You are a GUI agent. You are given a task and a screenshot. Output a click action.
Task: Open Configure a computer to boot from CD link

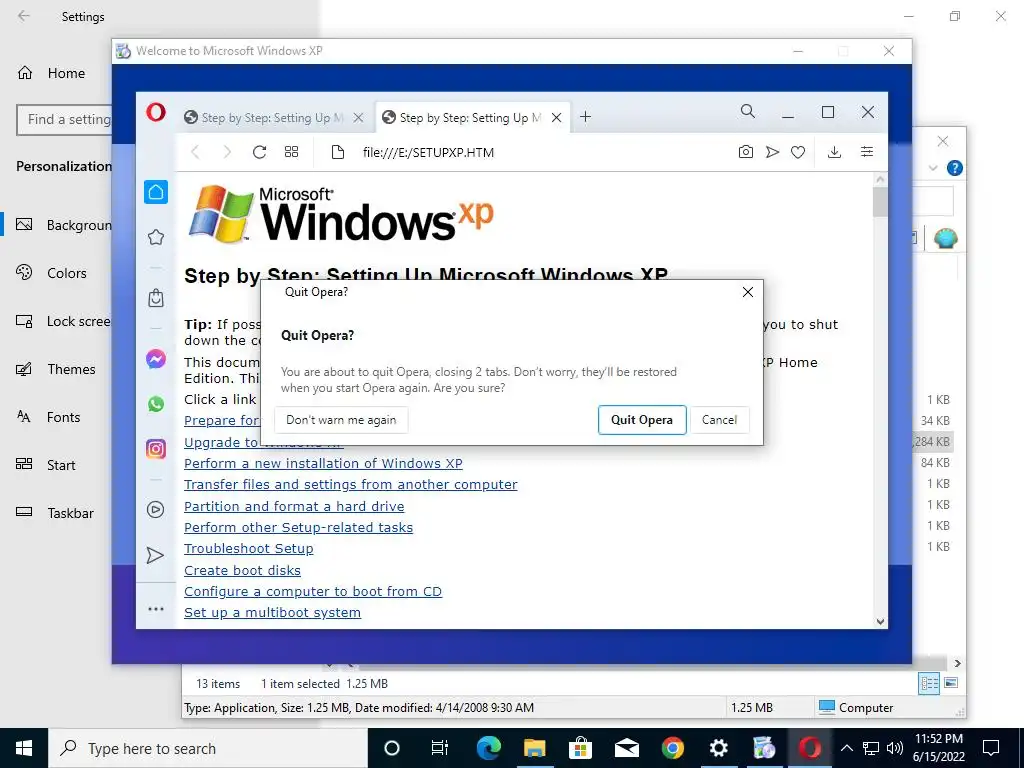[x=313, y=591]
